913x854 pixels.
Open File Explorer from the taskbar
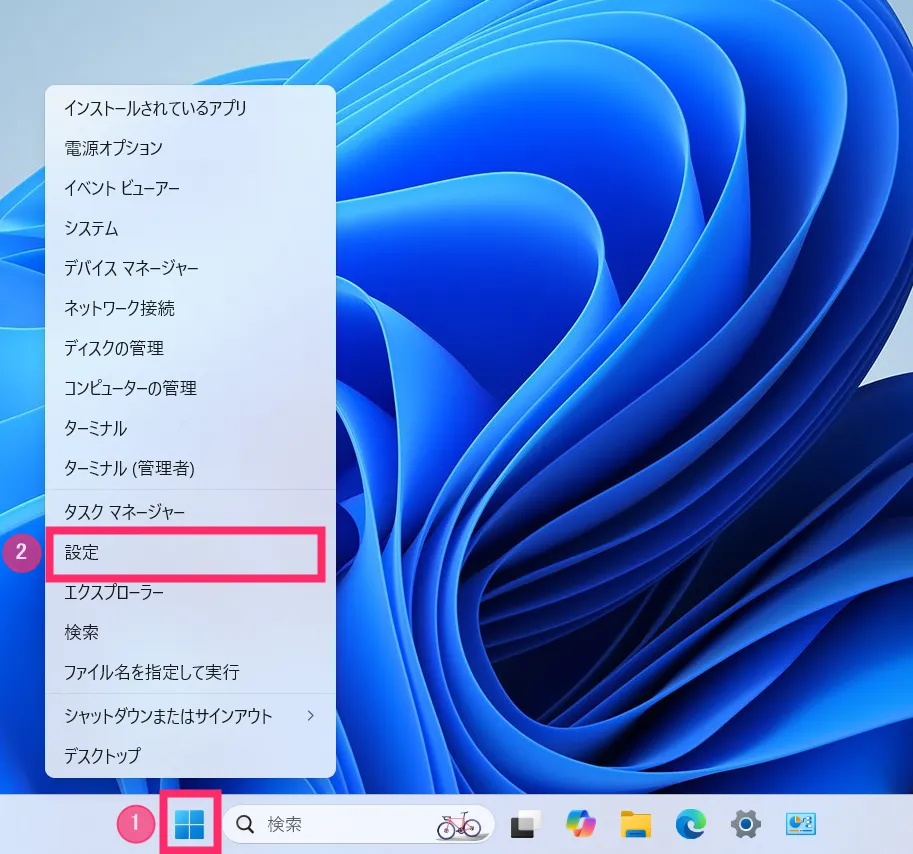click(x=635, y=824)
